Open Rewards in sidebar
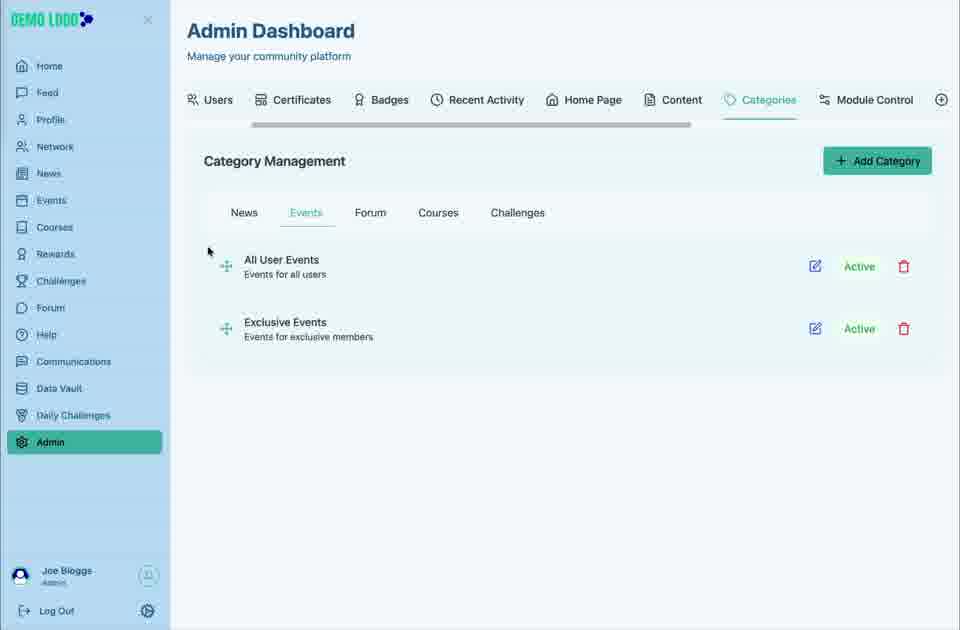 point(84,254)
